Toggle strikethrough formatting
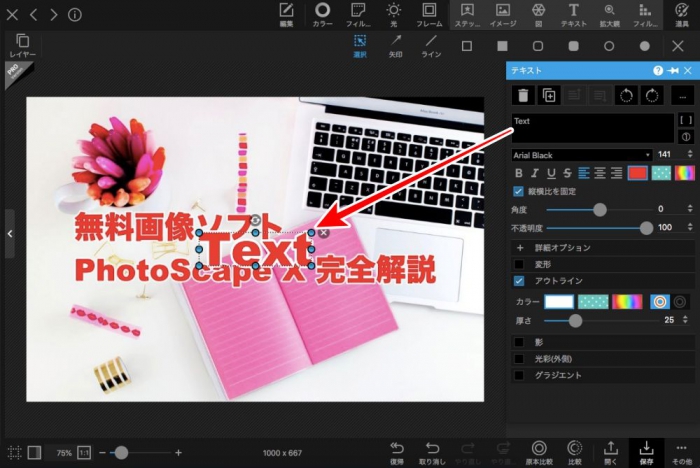The image size is (700, 468). [x=567, y=173]
